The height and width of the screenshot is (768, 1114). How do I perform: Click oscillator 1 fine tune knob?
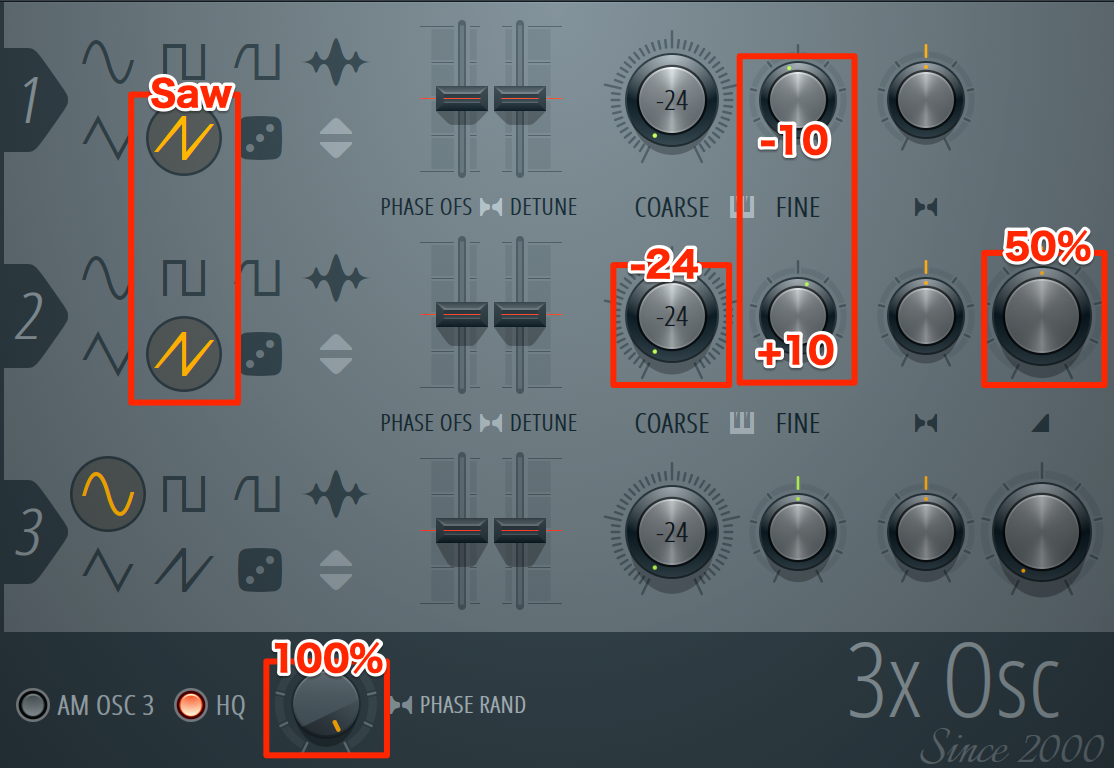[x=797, y=99]
